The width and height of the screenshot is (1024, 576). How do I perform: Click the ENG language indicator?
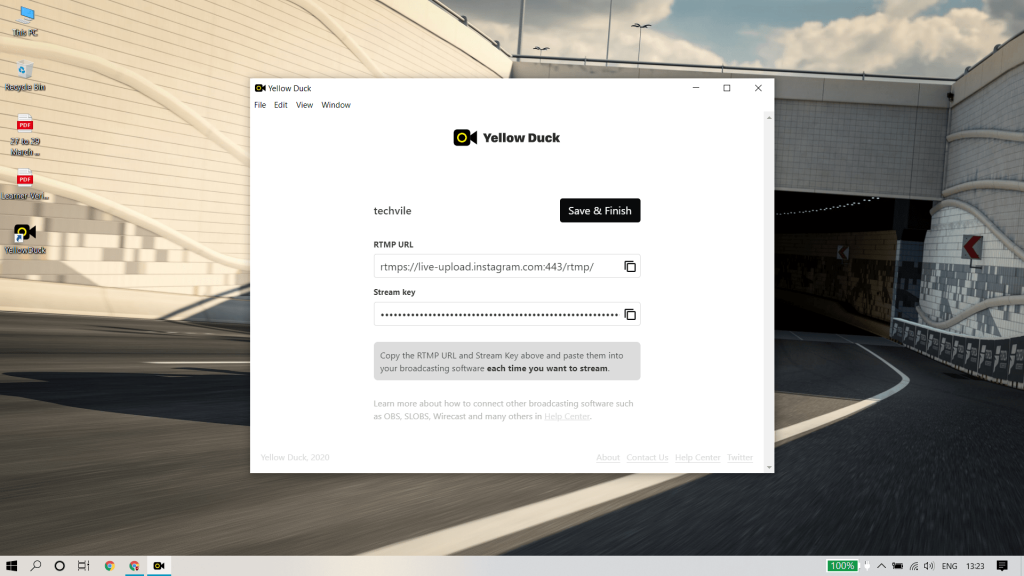949,566
